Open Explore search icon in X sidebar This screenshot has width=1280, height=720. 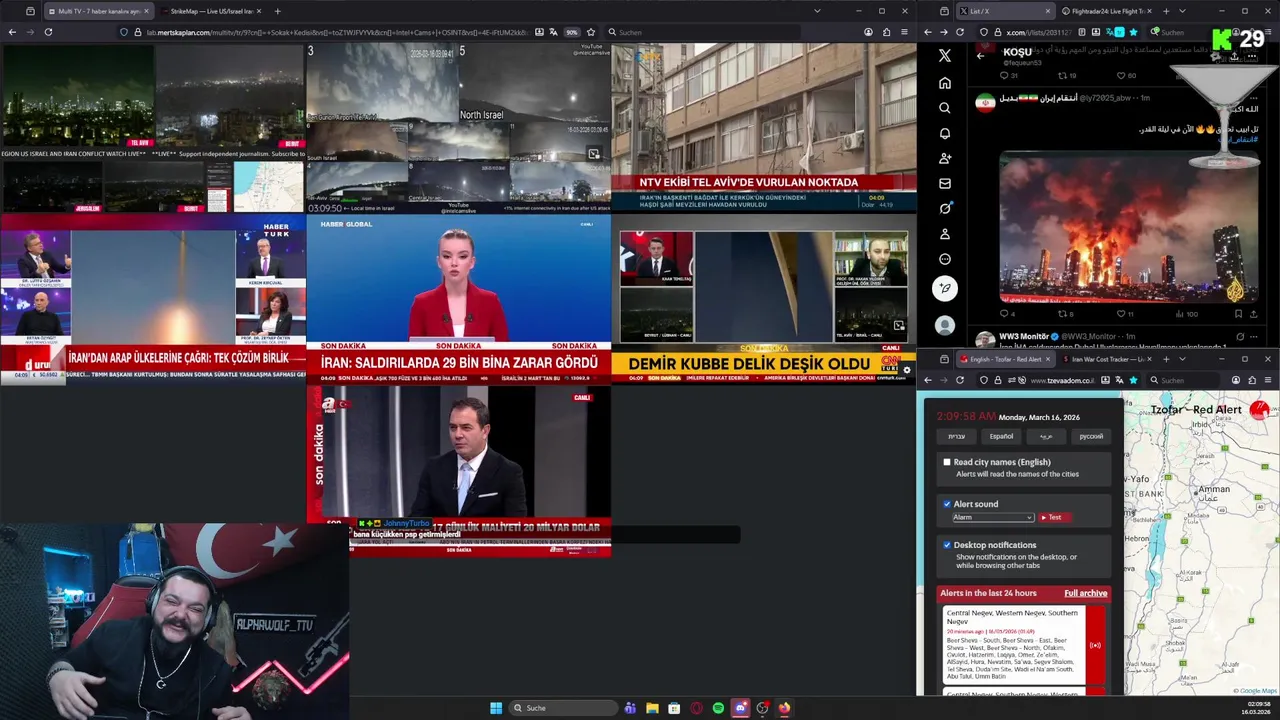tap(945, 108)
